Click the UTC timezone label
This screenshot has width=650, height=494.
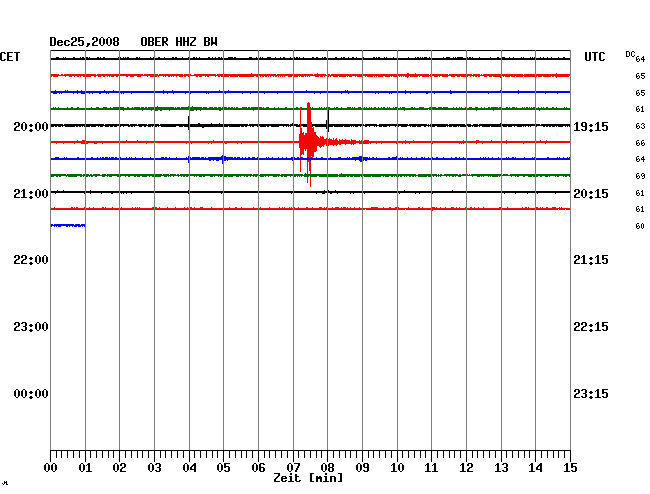click(594, 57)
